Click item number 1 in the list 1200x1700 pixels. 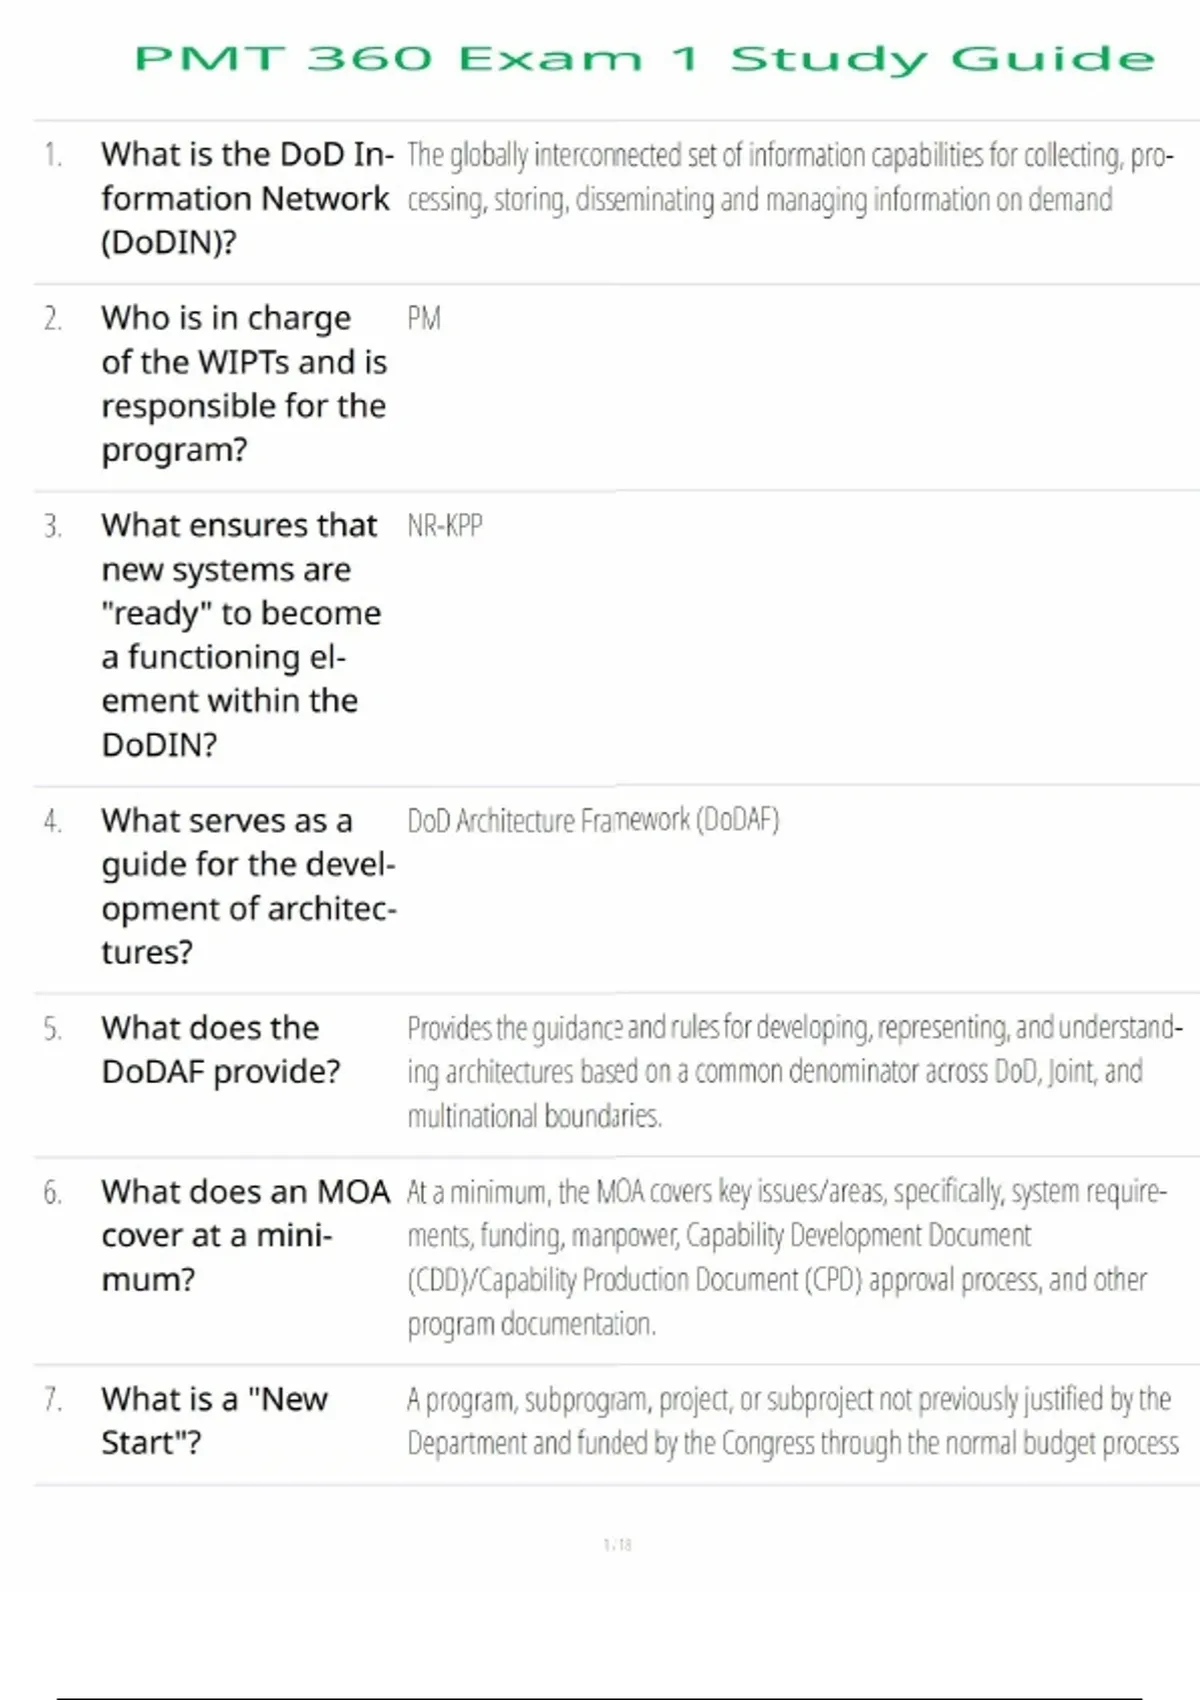(53, 155)
